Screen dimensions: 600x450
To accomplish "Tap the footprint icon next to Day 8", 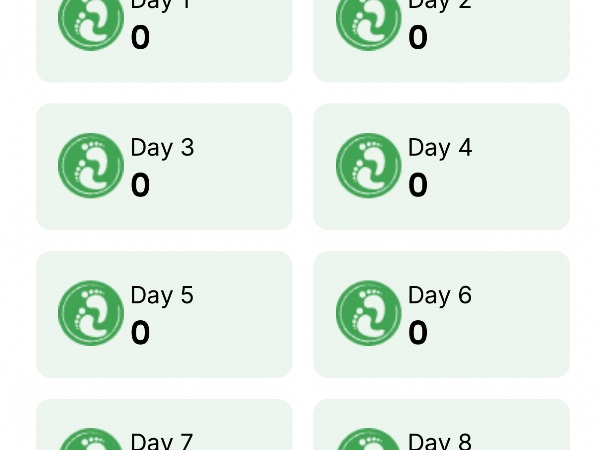I will [x=368, y=441].
